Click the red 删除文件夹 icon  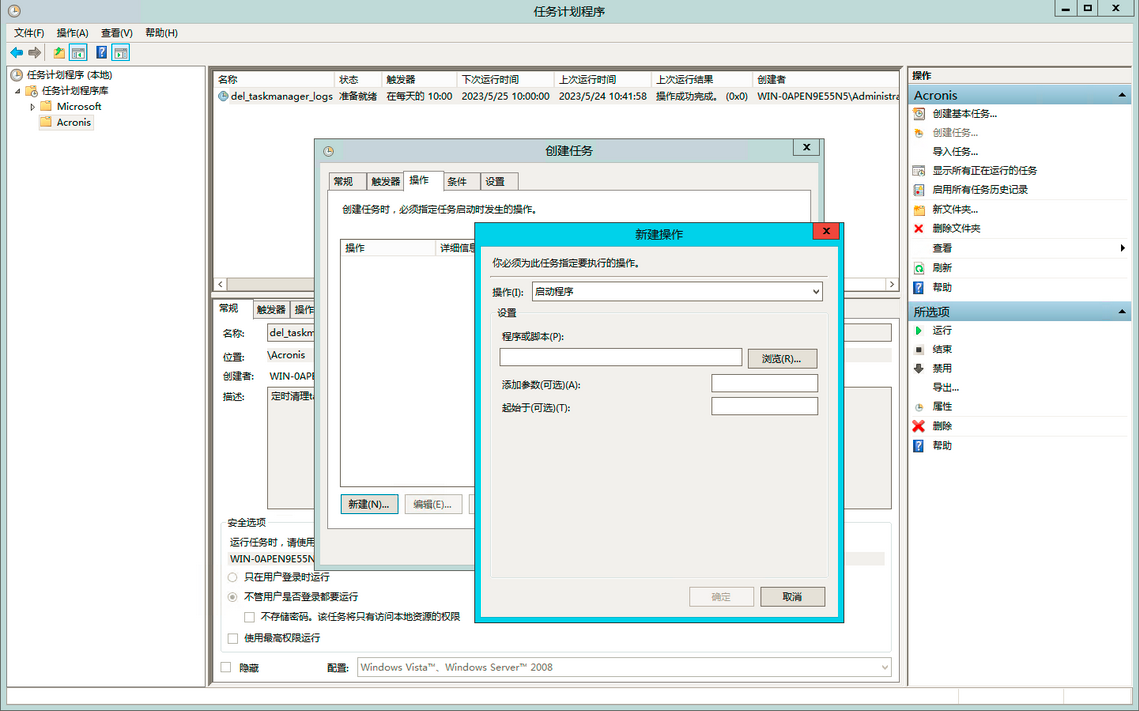[919, 228]
